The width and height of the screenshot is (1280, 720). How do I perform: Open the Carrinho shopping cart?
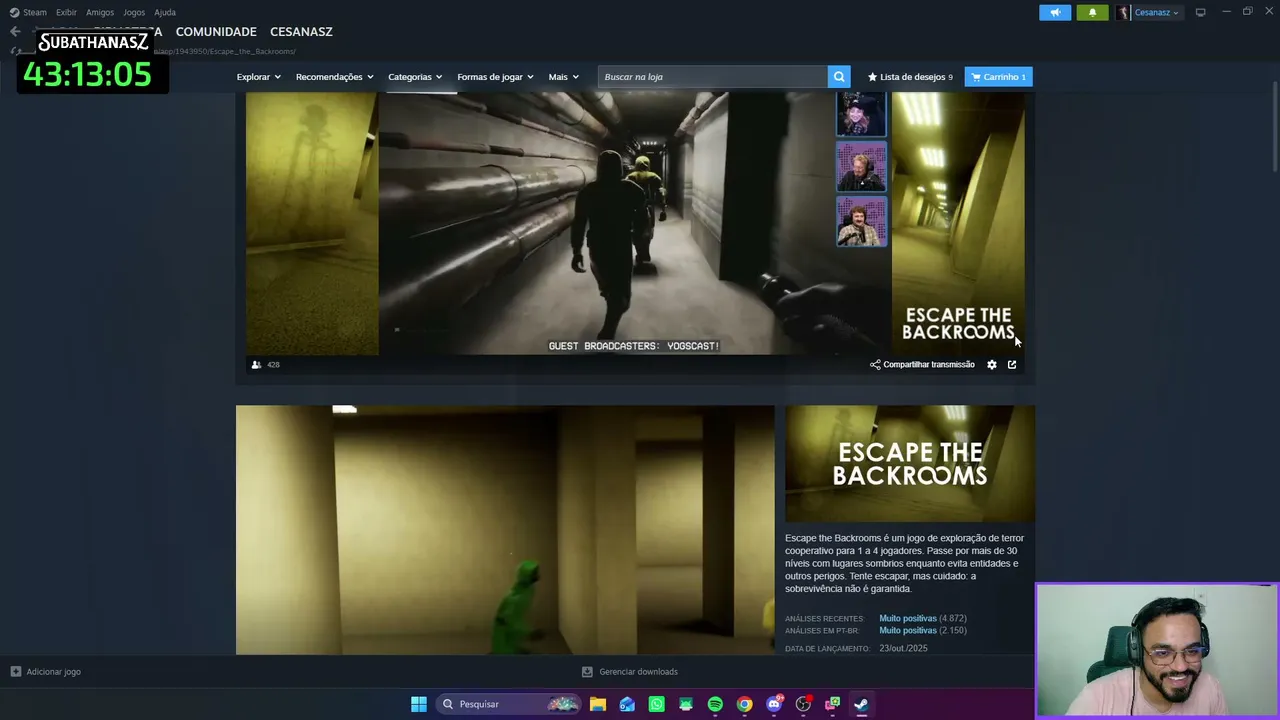998,77
